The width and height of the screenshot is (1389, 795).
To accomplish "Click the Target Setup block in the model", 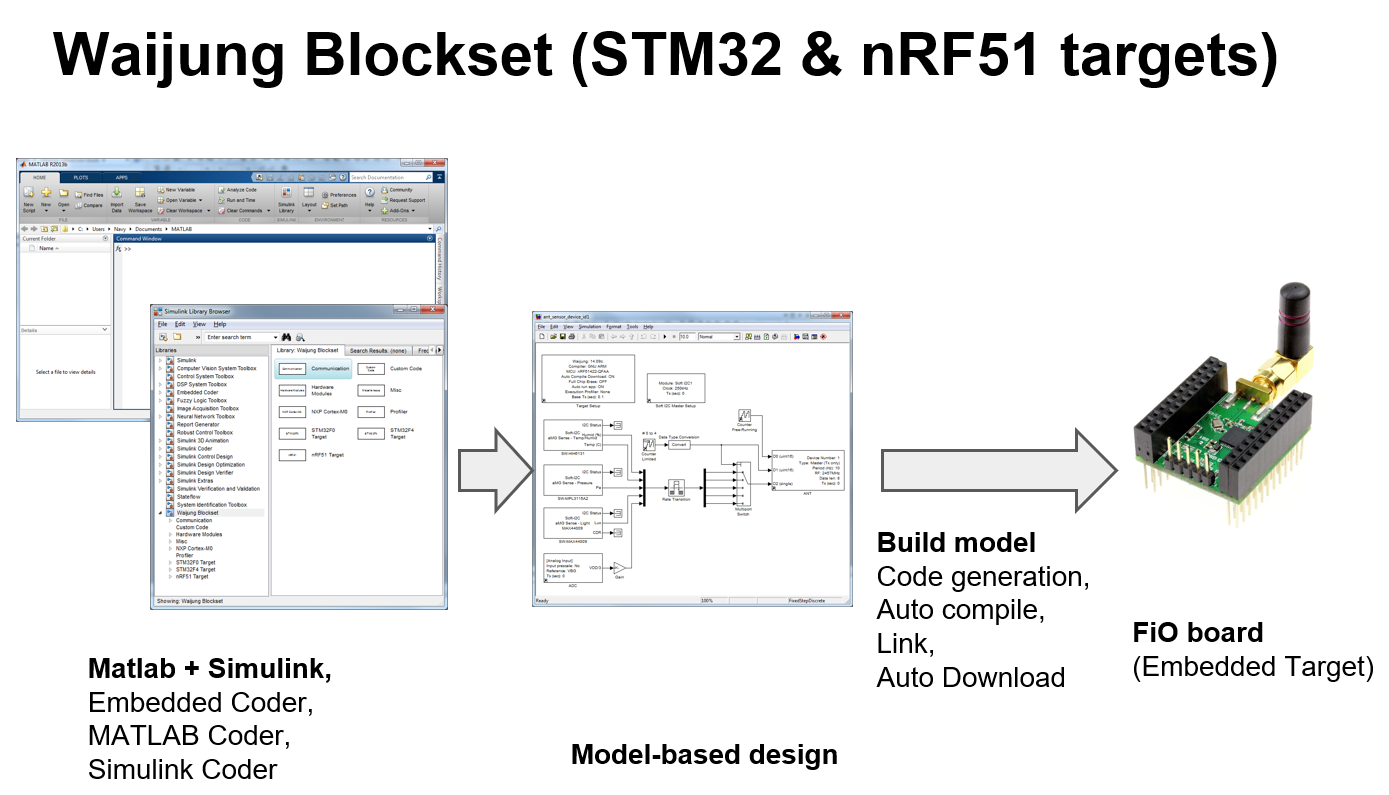I will tap(588, 379).
